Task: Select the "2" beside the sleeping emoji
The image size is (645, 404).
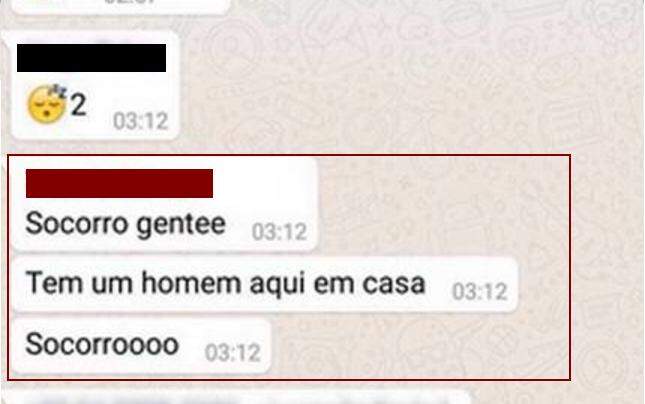Action: (79, 105)
